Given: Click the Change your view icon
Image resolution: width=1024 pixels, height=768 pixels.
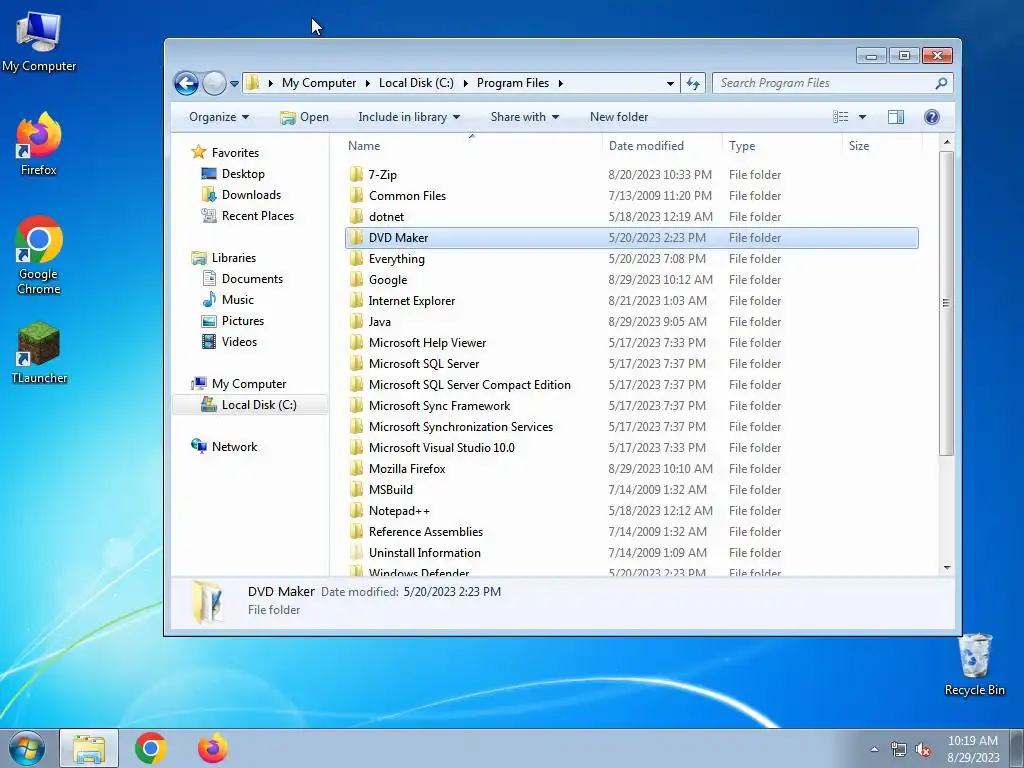Looking at the screenshot, I should [x=840, y=117].
